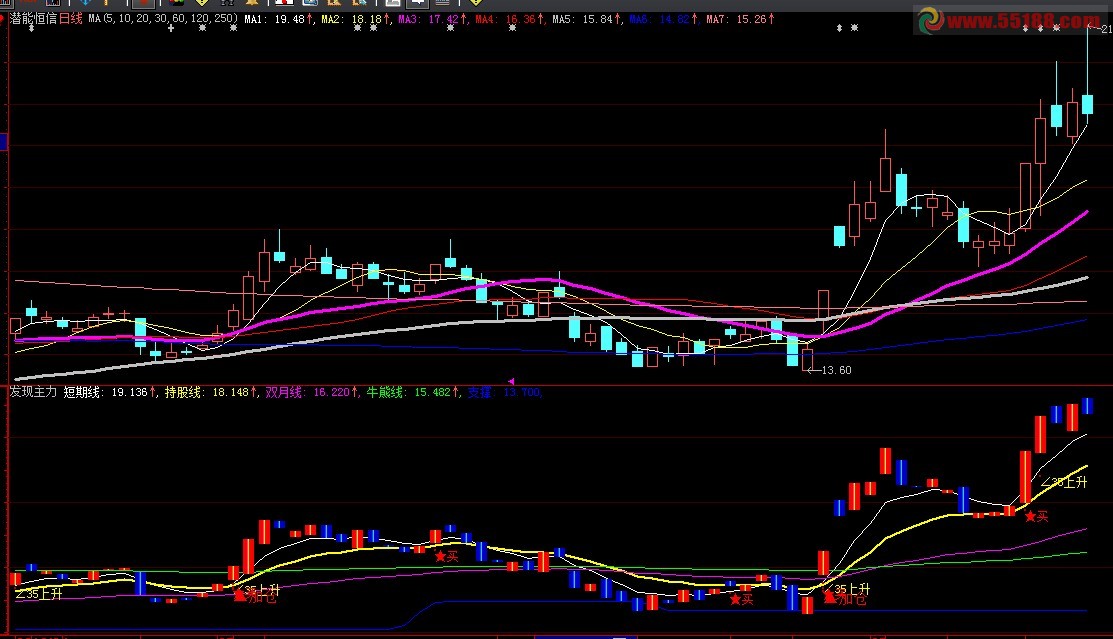
Task: Click the blue 支撑: 13.700 value
Action: 505,392
